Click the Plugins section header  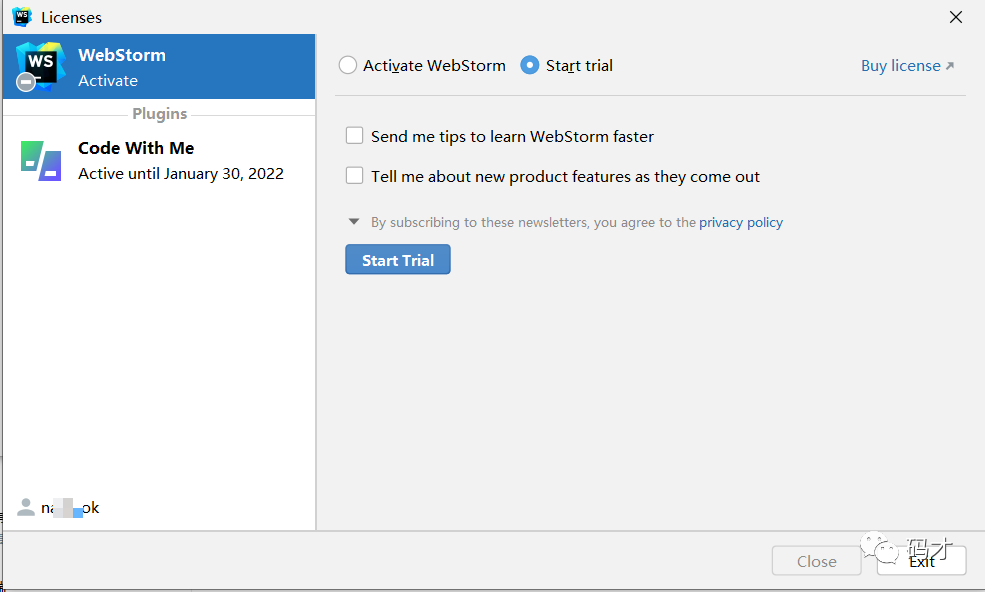159,114
